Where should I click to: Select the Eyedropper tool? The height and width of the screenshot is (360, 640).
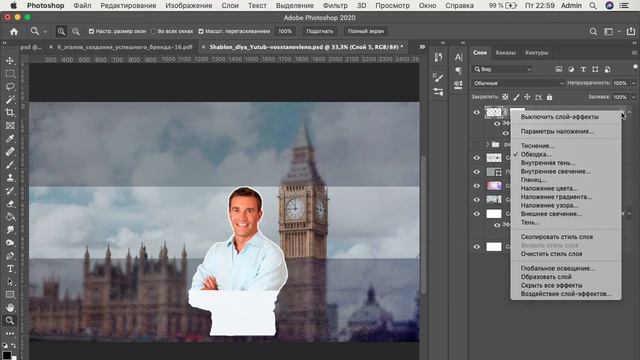(x=10, y=139)
